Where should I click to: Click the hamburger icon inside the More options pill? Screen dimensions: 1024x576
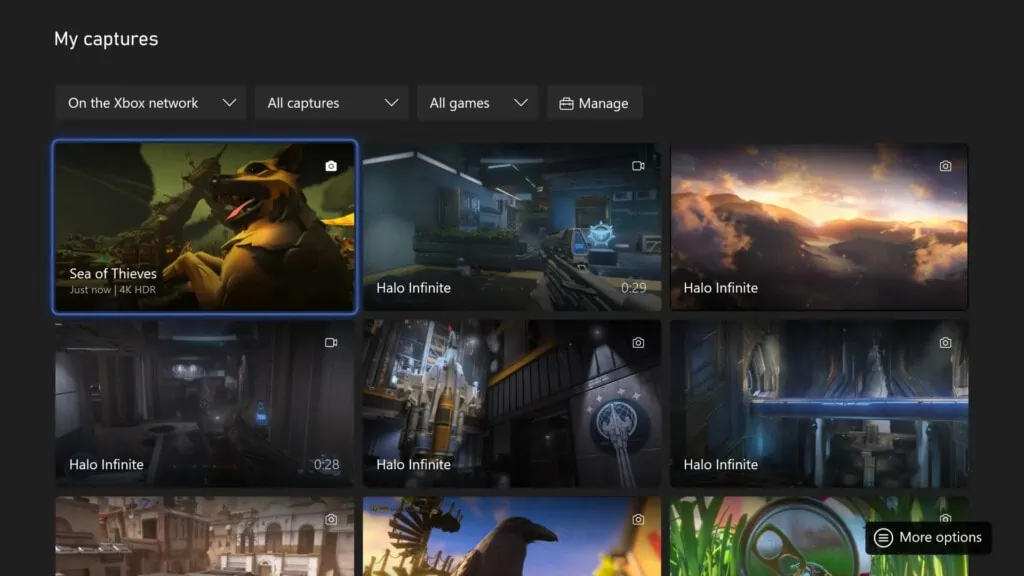884,537
